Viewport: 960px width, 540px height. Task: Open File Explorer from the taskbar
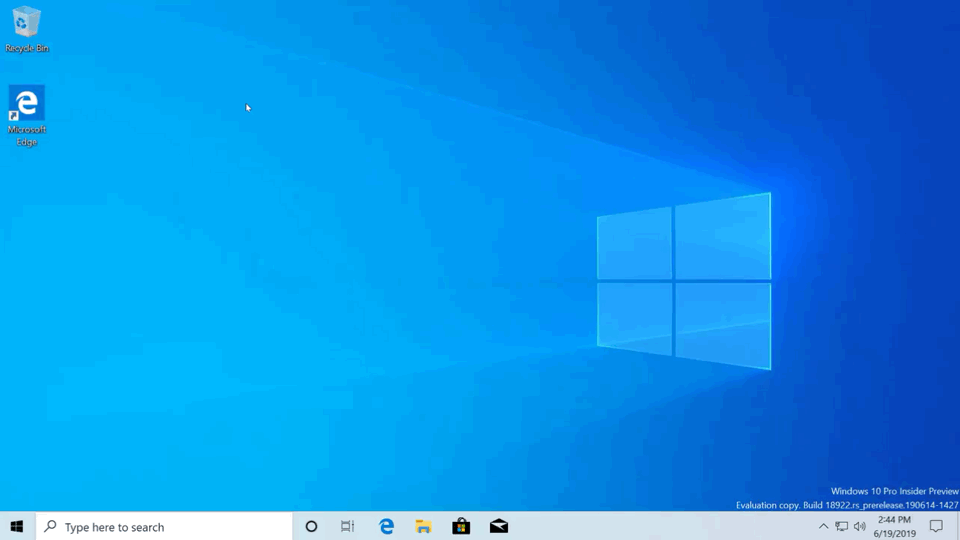pyautogui.click(x=423, y=527)
